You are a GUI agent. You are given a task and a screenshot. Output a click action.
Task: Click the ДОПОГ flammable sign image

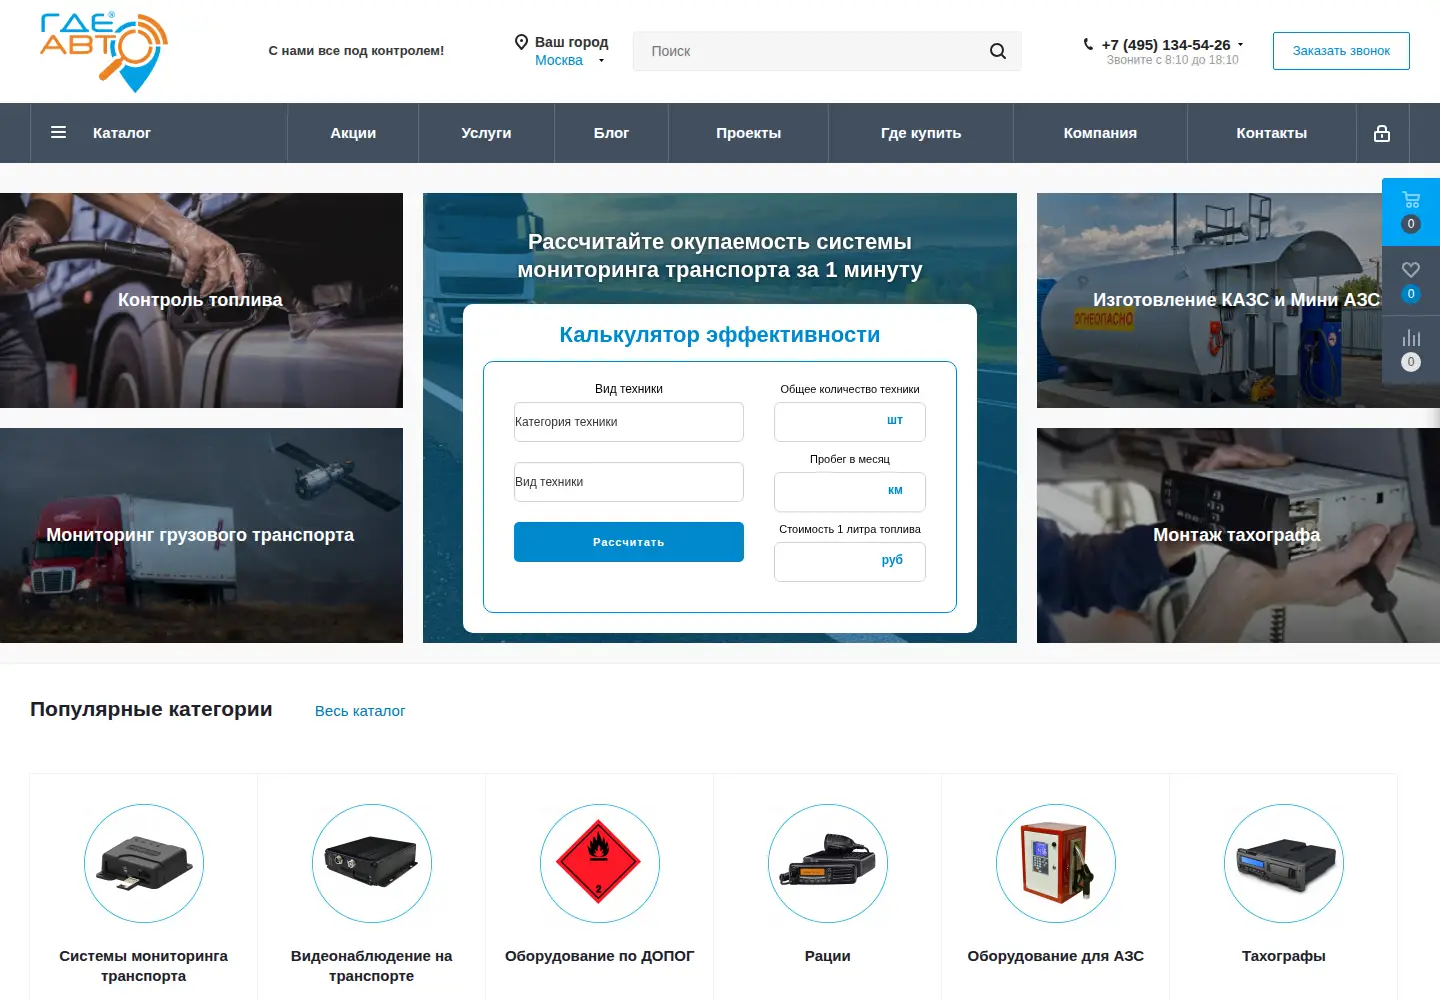pyautogui.click(x=600, y=863)
